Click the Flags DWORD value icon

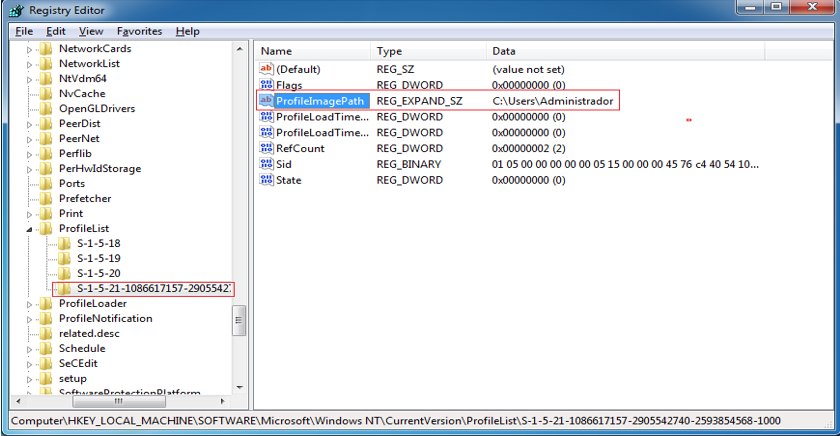click(266, 85)
